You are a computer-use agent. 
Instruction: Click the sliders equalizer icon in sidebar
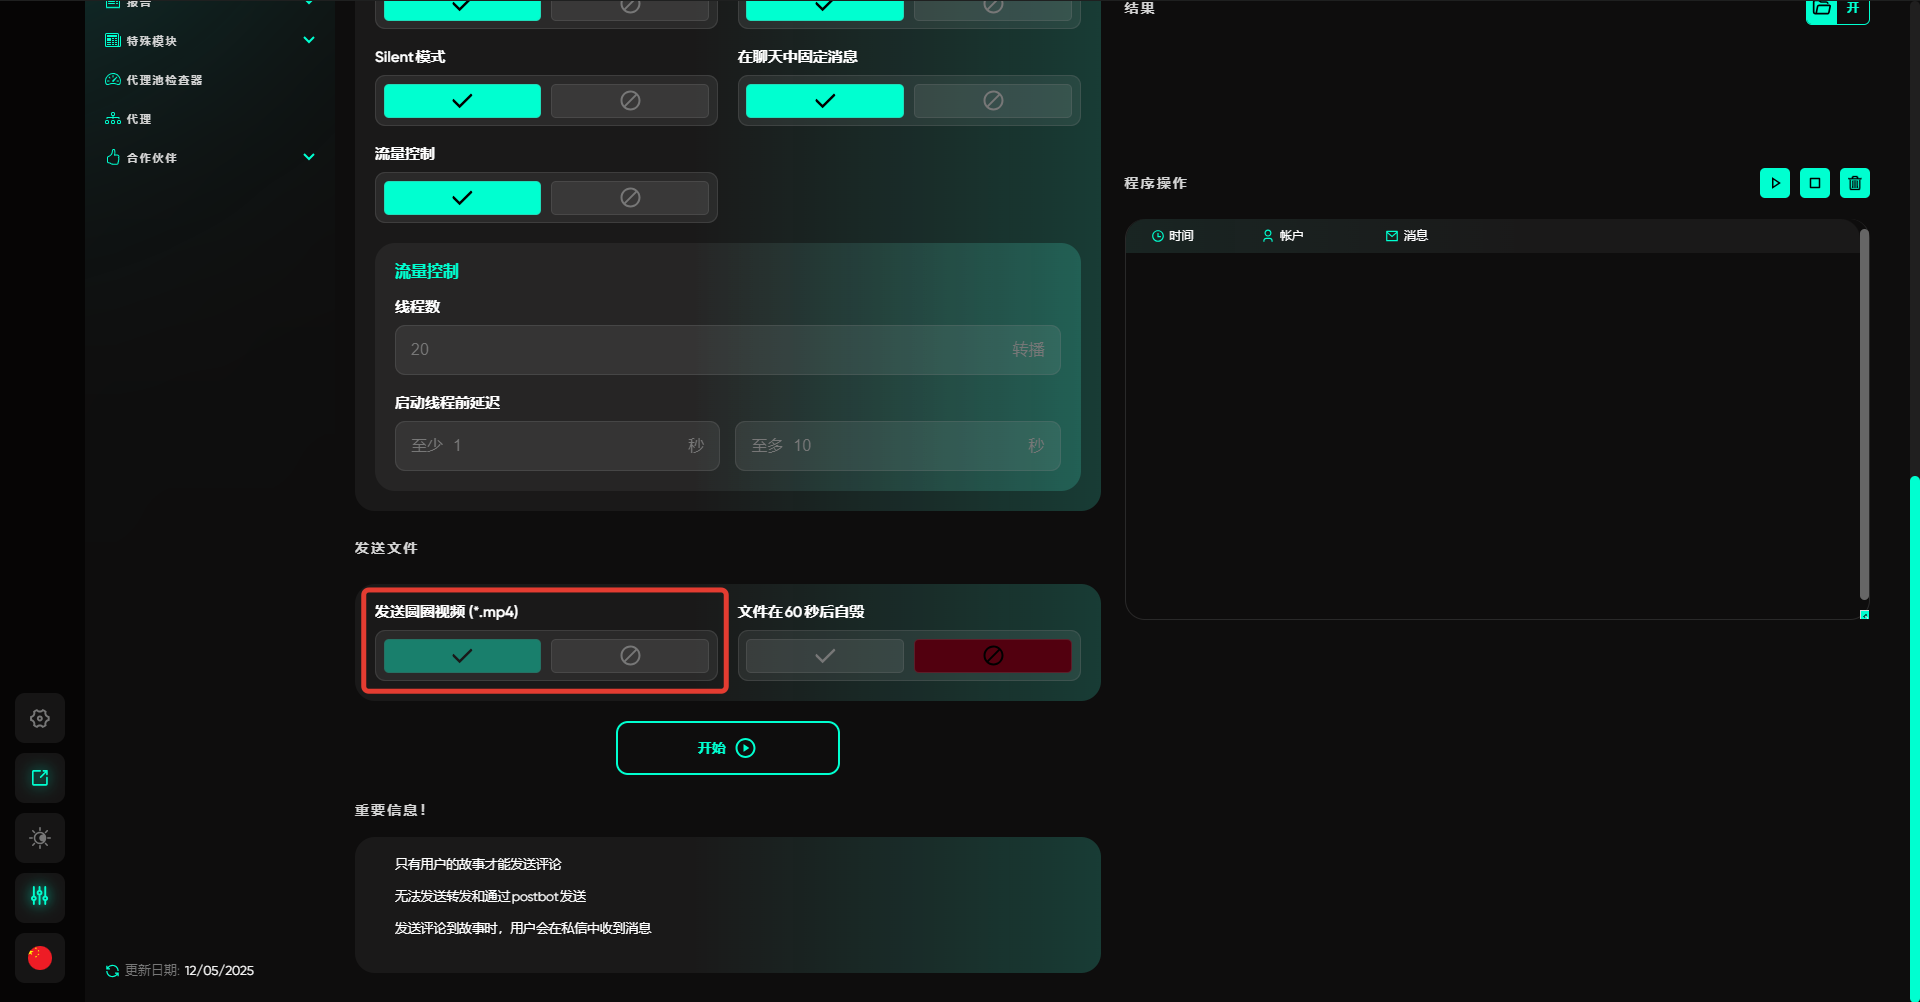40,897
